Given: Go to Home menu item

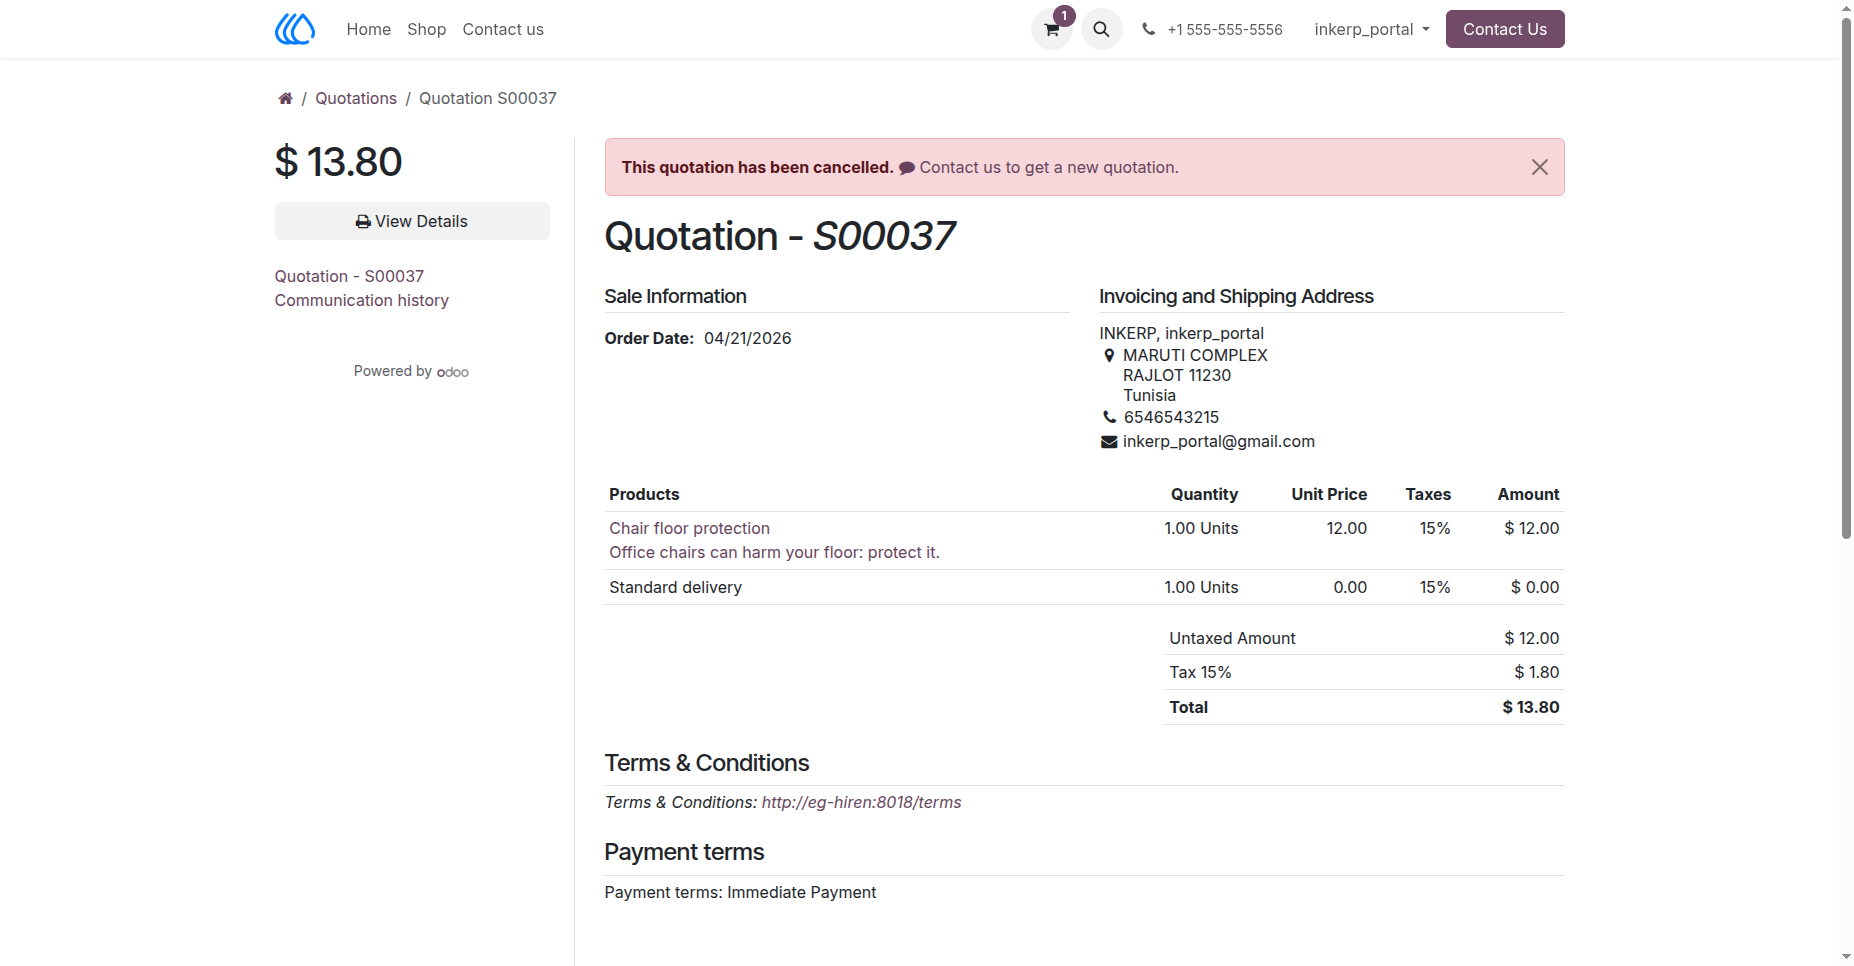Looking at the screenshot, I should (x=369, y=29).
